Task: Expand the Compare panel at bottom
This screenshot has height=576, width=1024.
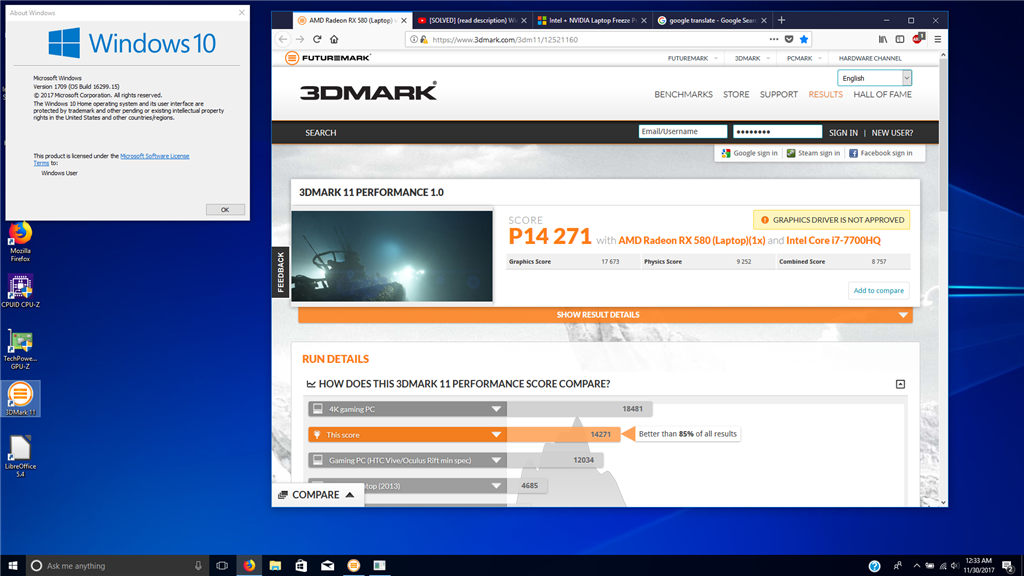Action: coord(316,495)
